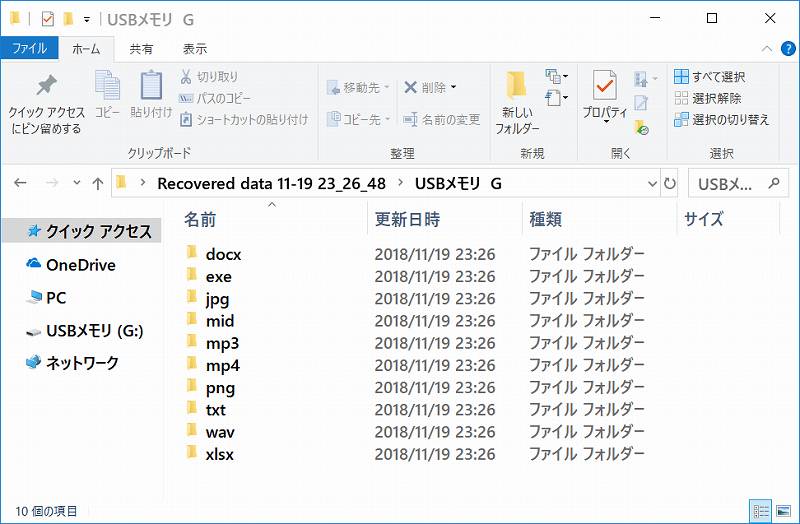Open address bar history dropdown

pyautogui.click(x=651, y=184)
